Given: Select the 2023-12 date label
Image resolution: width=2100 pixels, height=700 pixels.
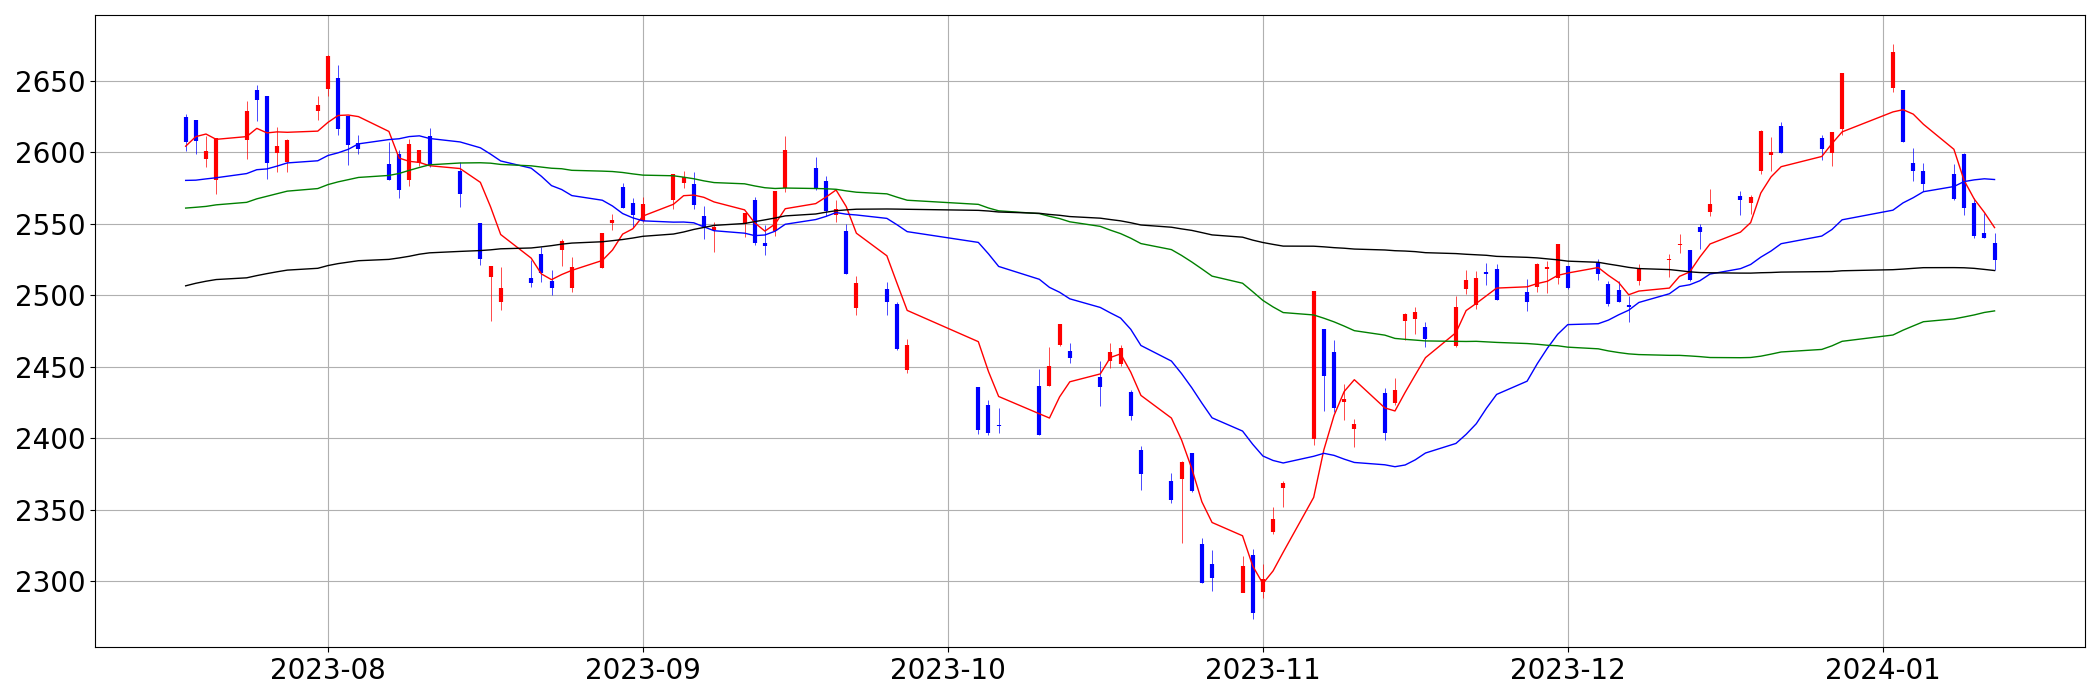Looking at the screenshot, I should (1568, 670).
